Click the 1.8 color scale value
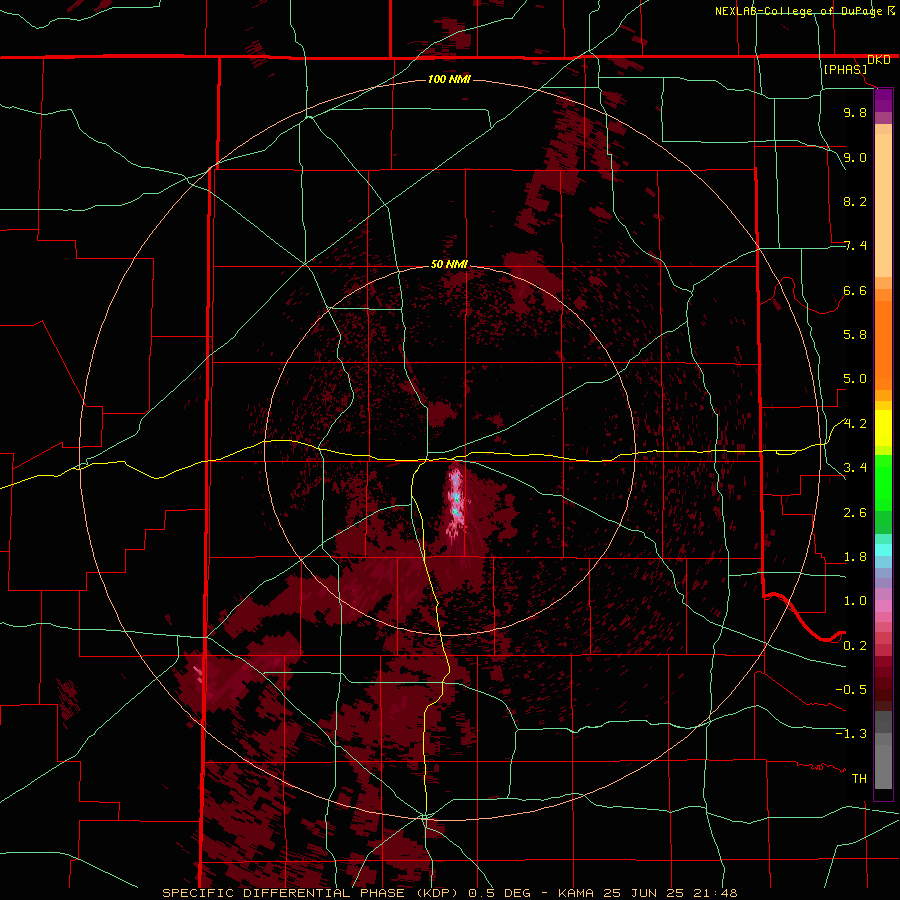 (x=855, y=557)
